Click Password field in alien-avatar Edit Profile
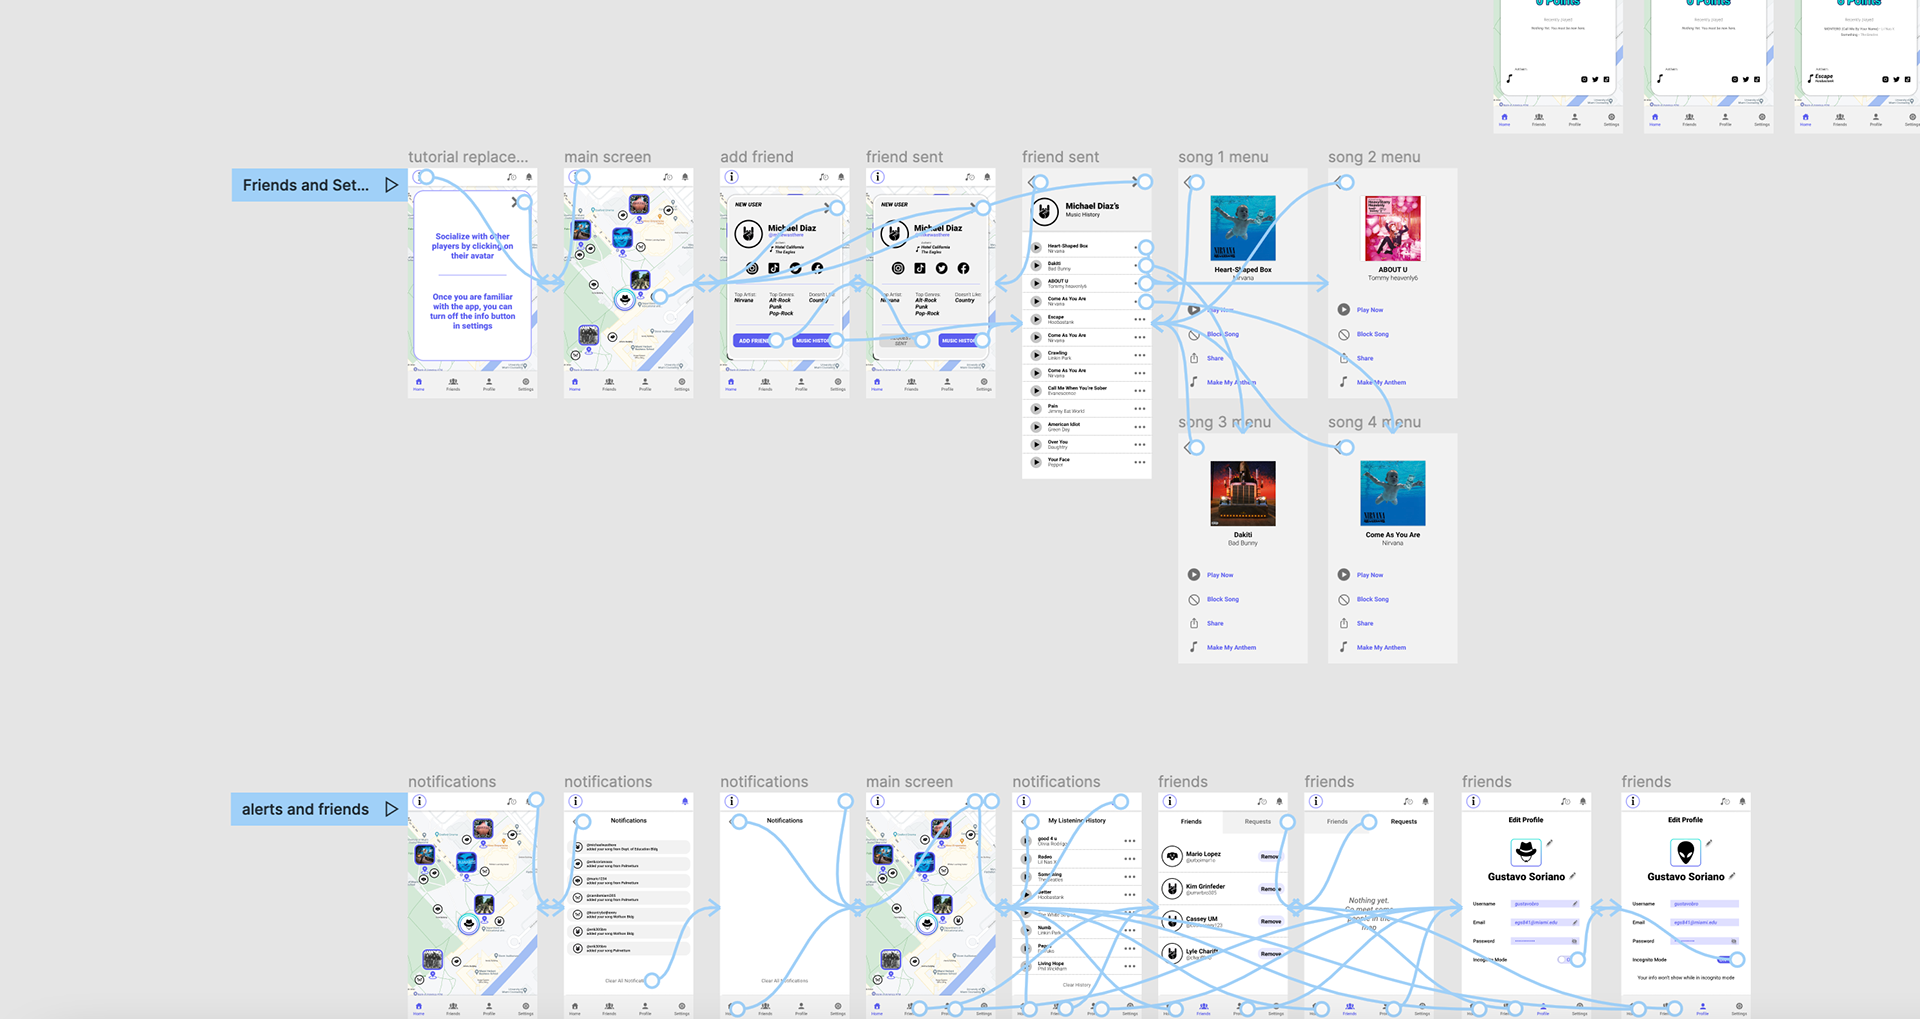This screenshot has width=1920, height=1019. (x=1705, y=941)
